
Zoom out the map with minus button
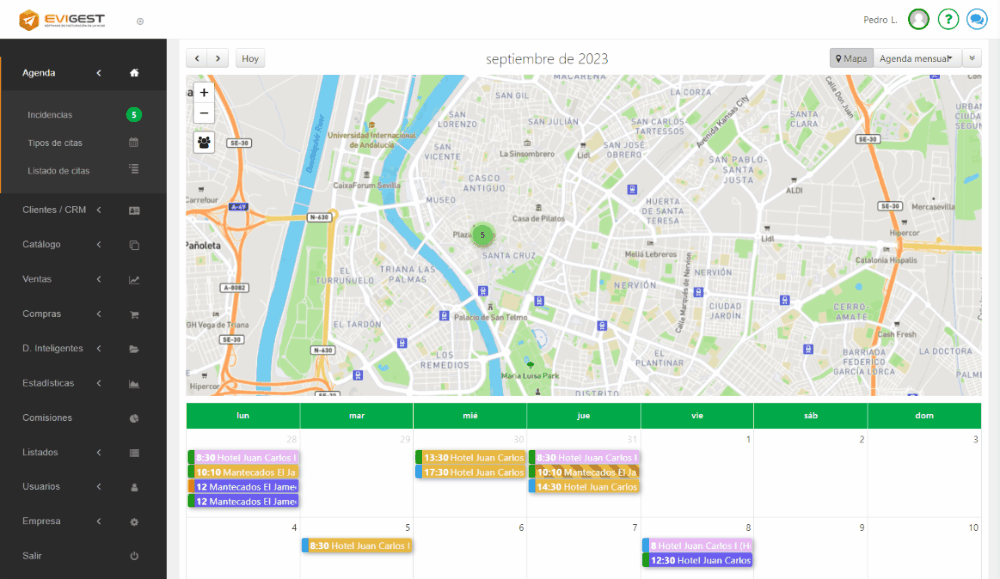coord(204,113)
